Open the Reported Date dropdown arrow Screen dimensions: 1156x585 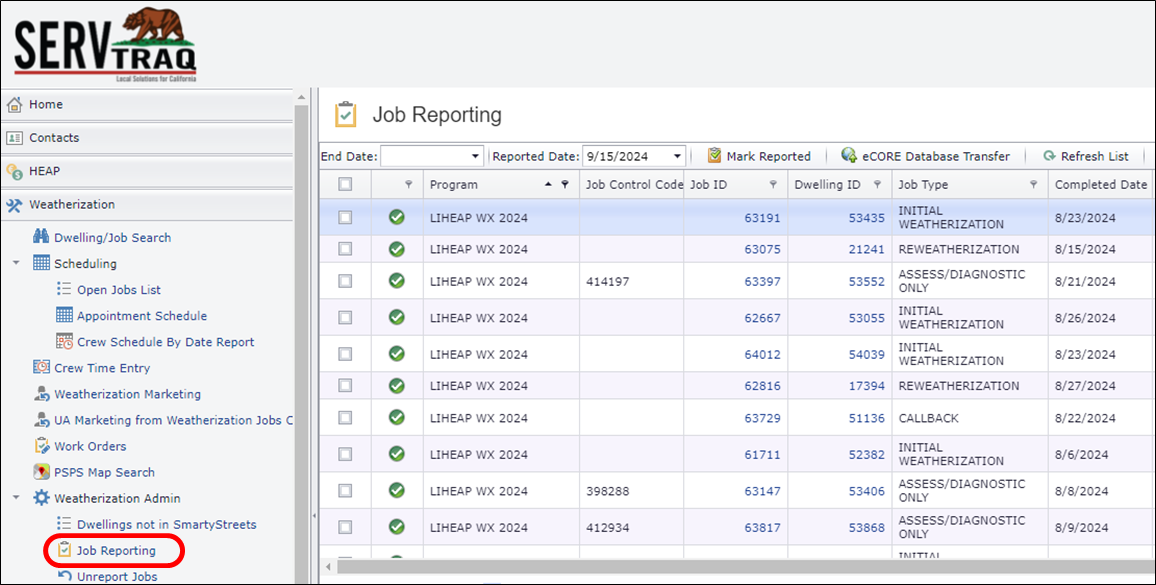[677, 156]
